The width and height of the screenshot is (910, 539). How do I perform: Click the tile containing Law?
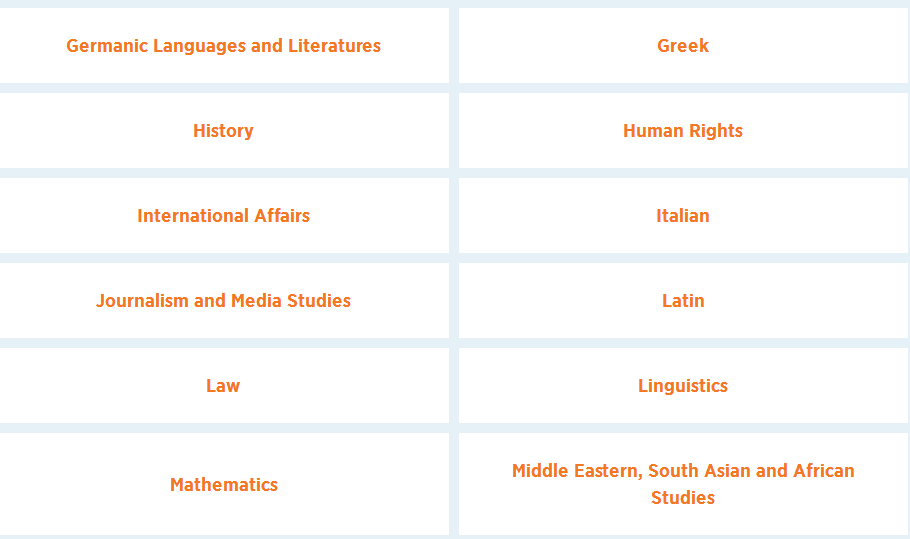point(224,386)
